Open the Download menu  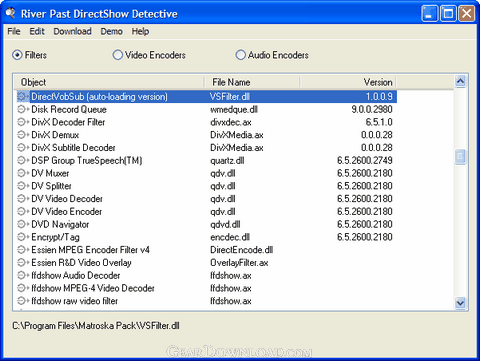[72, 31]
